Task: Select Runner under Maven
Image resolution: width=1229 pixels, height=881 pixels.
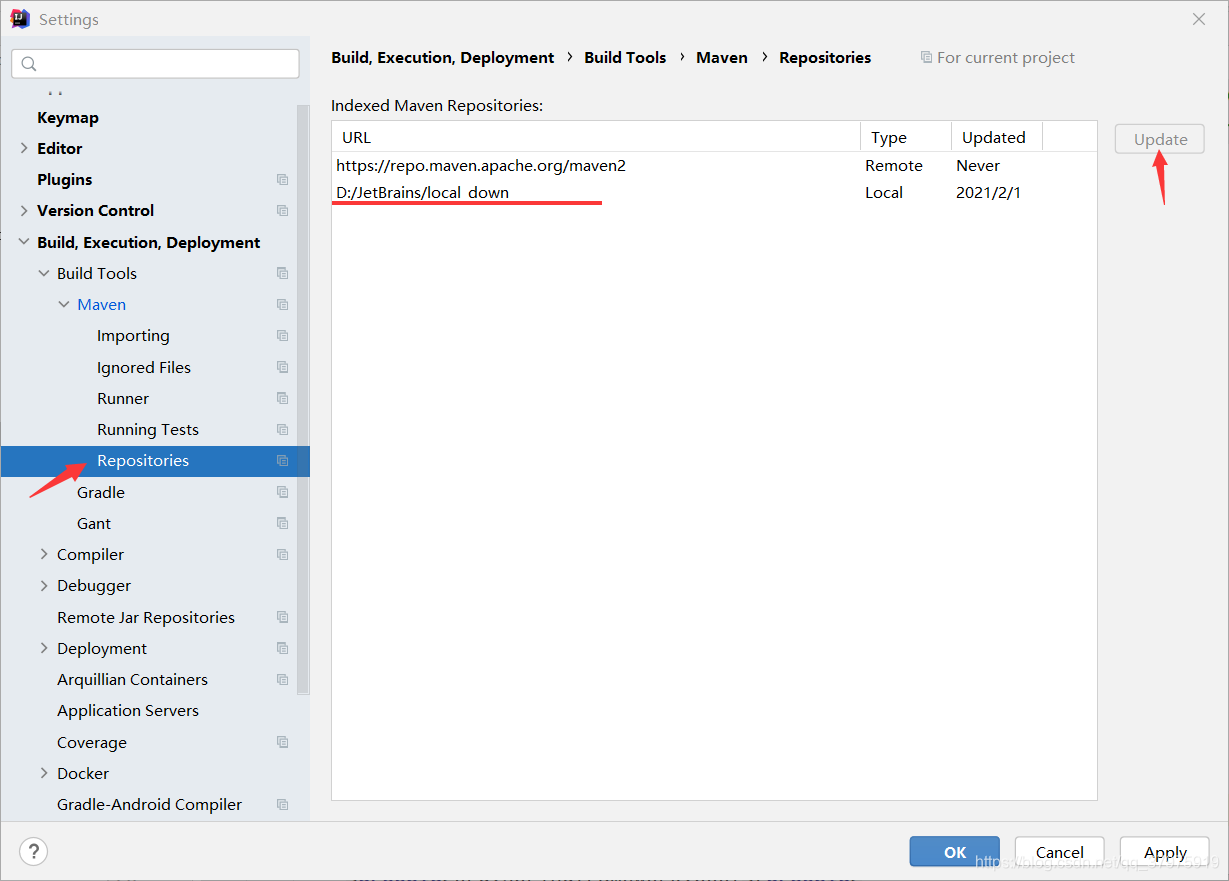Action: (123, 399)
